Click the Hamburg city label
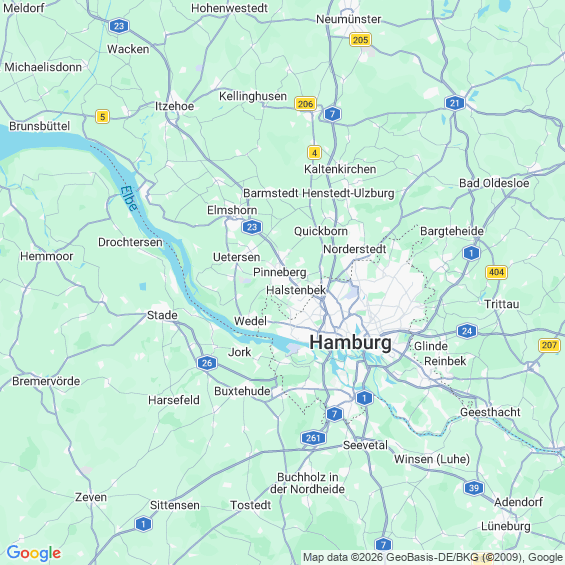Screen dimensions: 565x565 pyautogui.click(x=351, y=342)
